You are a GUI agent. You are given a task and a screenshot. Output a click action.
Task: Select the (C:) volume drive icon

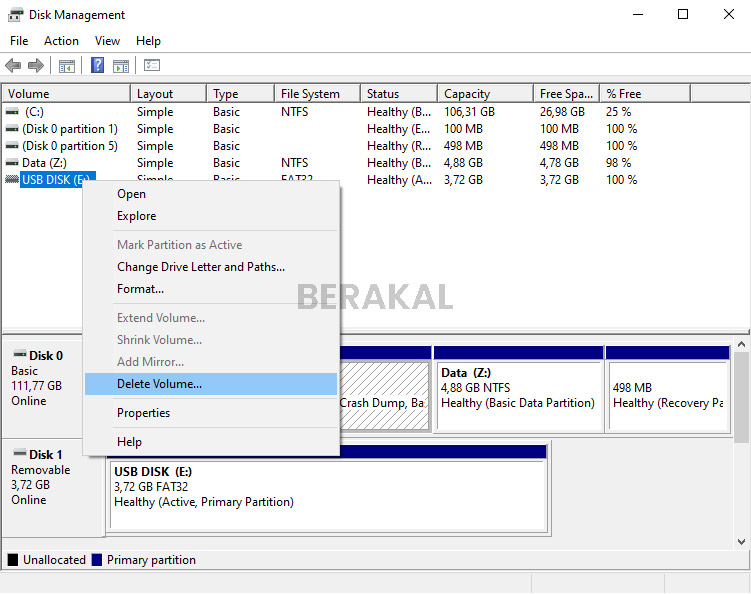point(12,112)
